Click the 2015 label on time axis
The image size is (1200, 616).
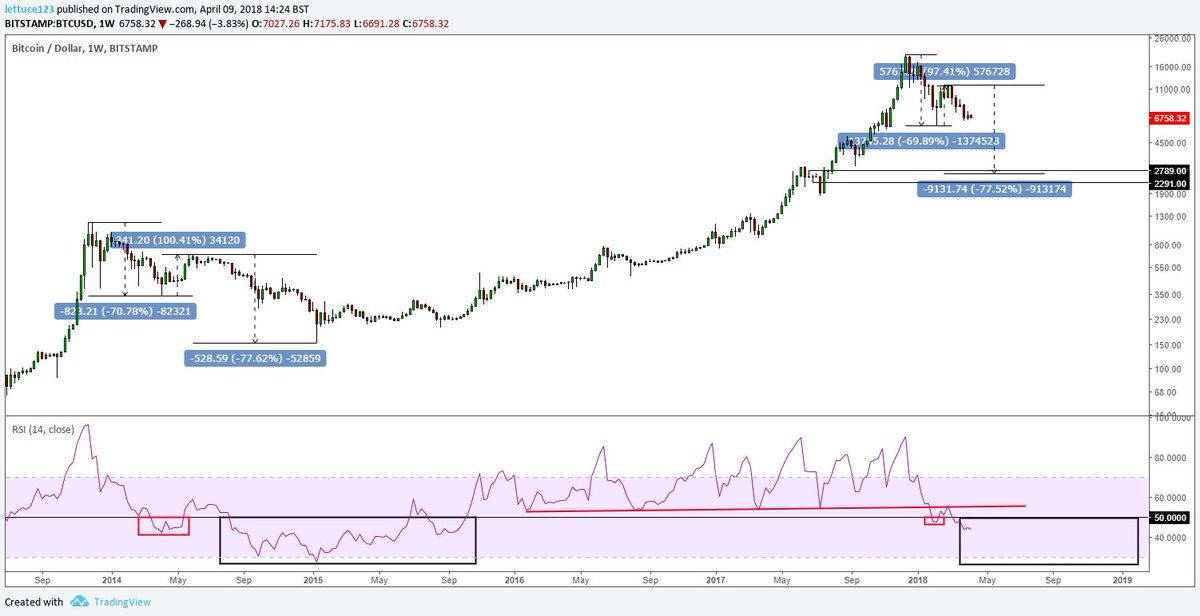pos(312,579)
